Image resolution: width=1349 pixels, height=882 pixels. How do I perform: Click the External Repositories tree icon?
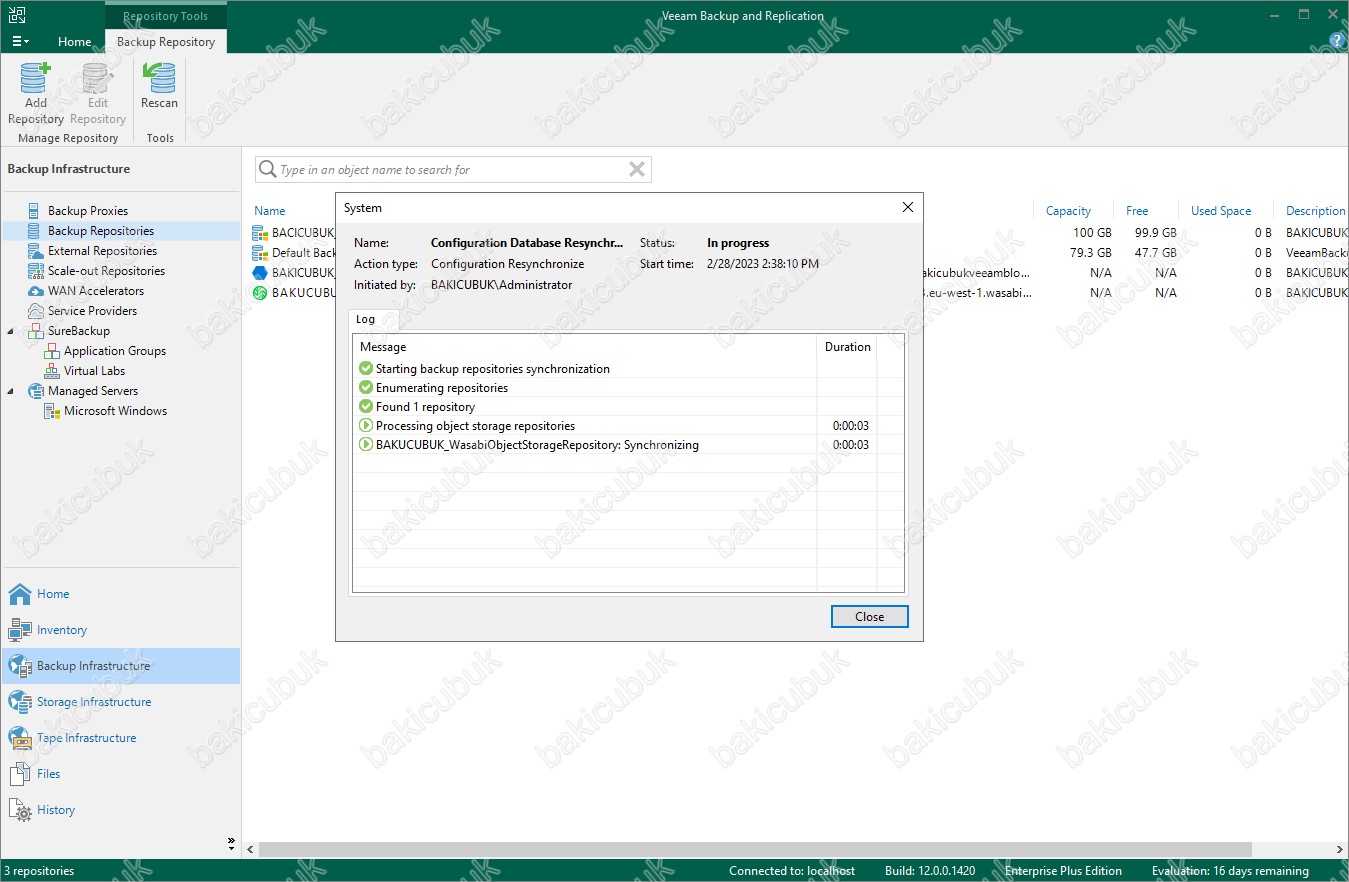pyautogui.click(x=37, y=251)
